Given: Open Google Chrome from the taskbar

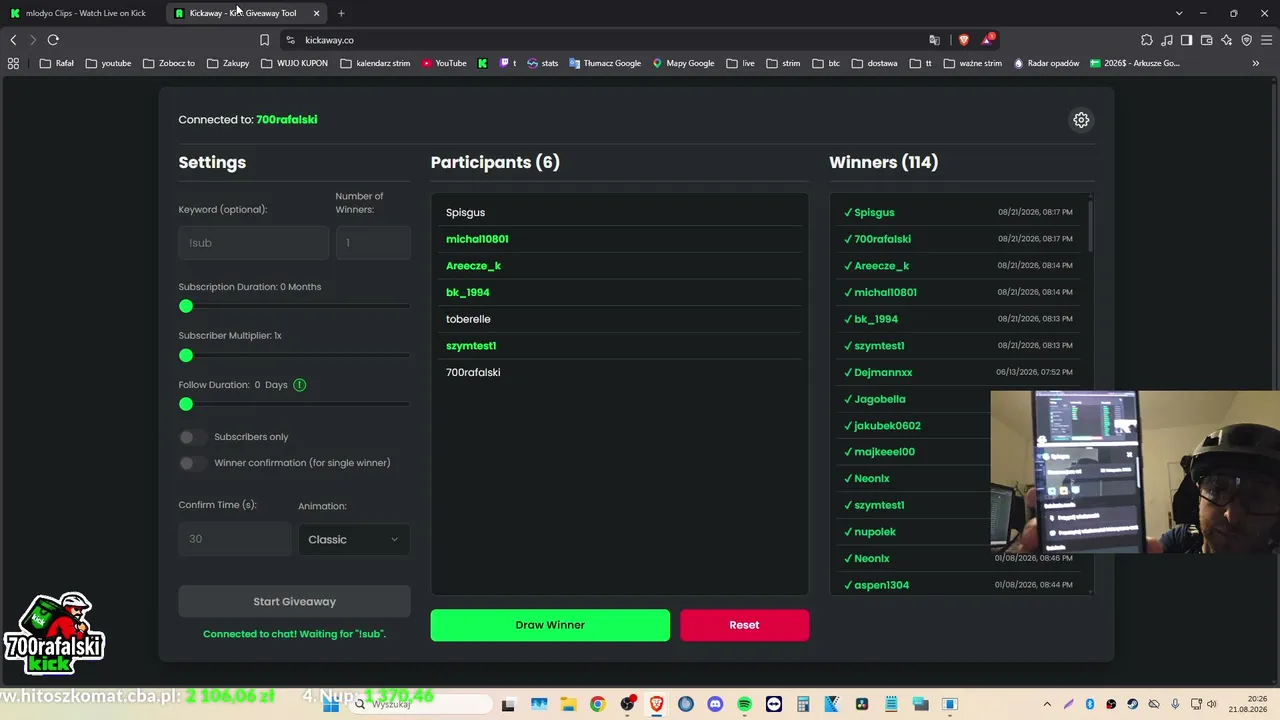Looking at the screenshot, I should click(597, 704).
